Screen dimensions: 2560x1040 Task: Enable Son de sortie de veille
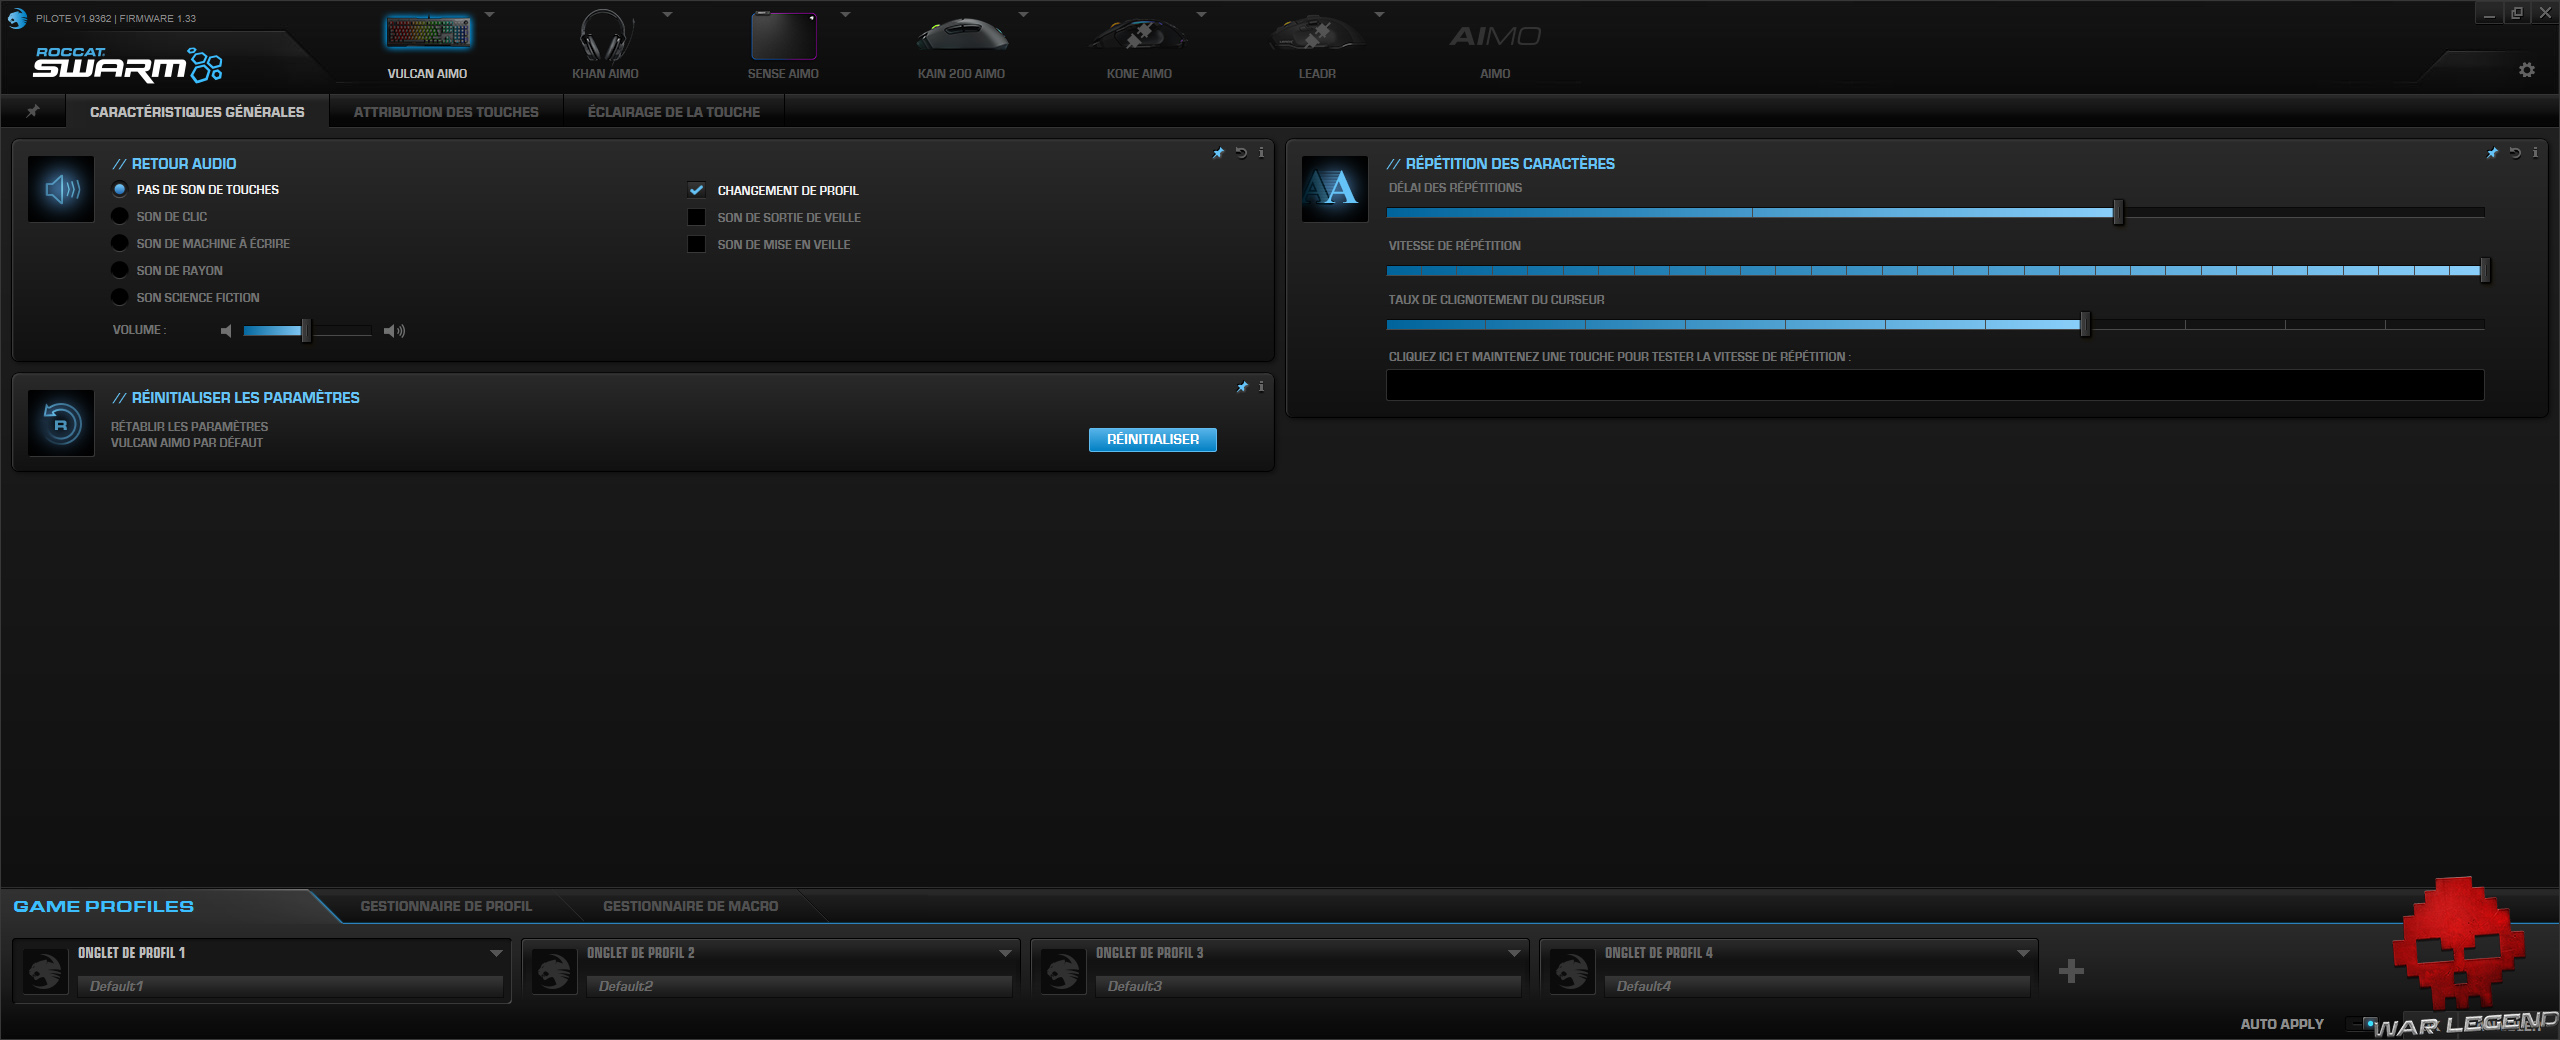696,217
